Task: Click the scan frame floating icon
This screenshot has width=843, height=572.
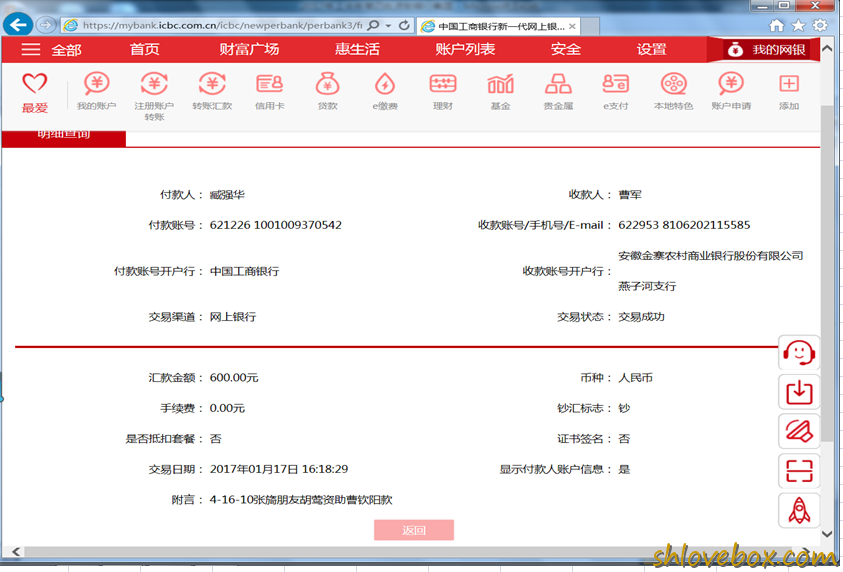Action: pyautogui.click(x=799, y=471)
